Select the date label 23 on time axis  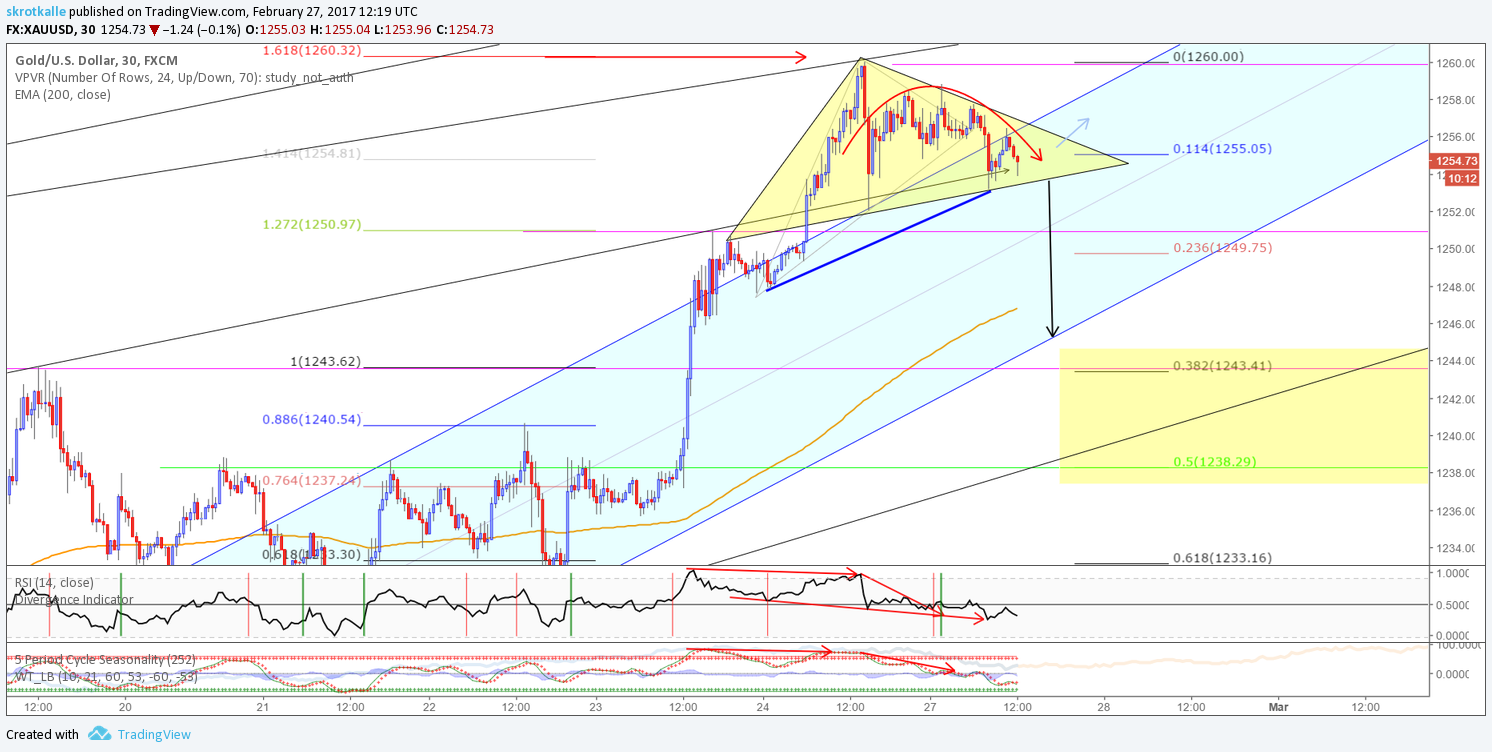point(597,705)
